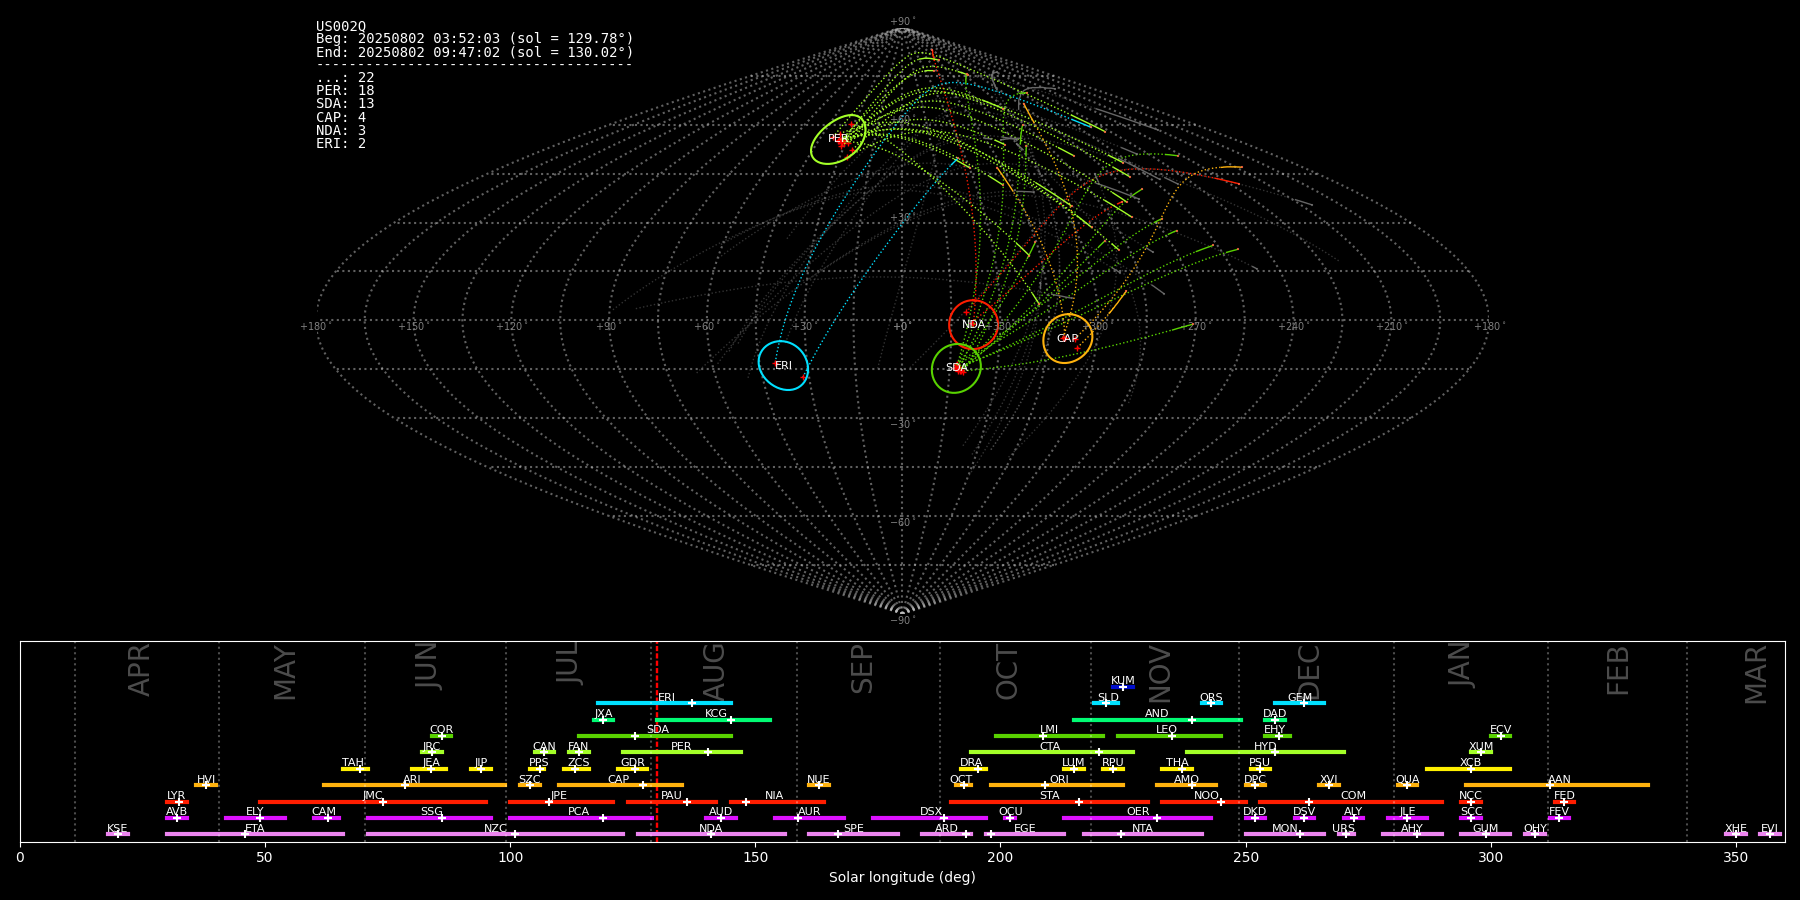Click the APR month label in timeline
The height and width of the screenshot is (900, 1800).
tap(139, 670)
